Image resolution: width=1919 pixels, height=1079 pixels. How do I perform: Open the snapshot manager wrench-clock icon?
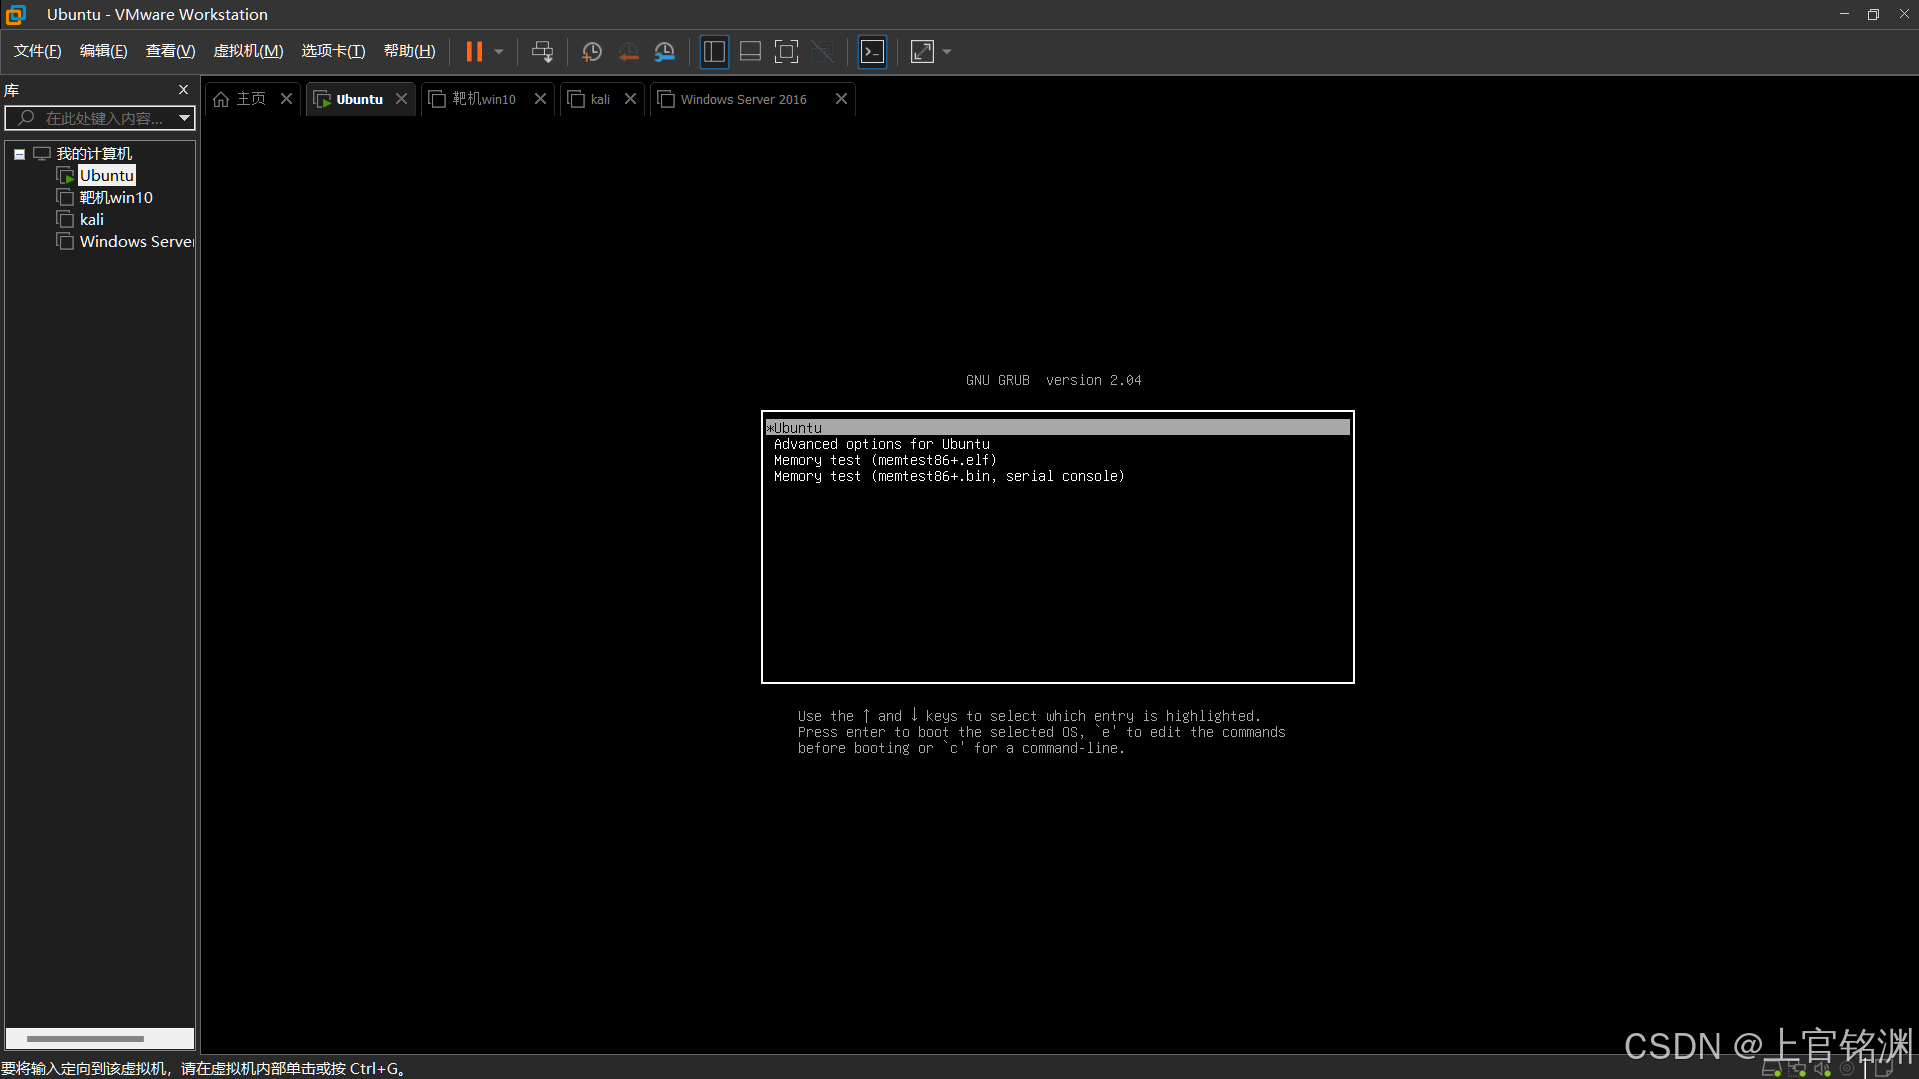tap(664, 52)
